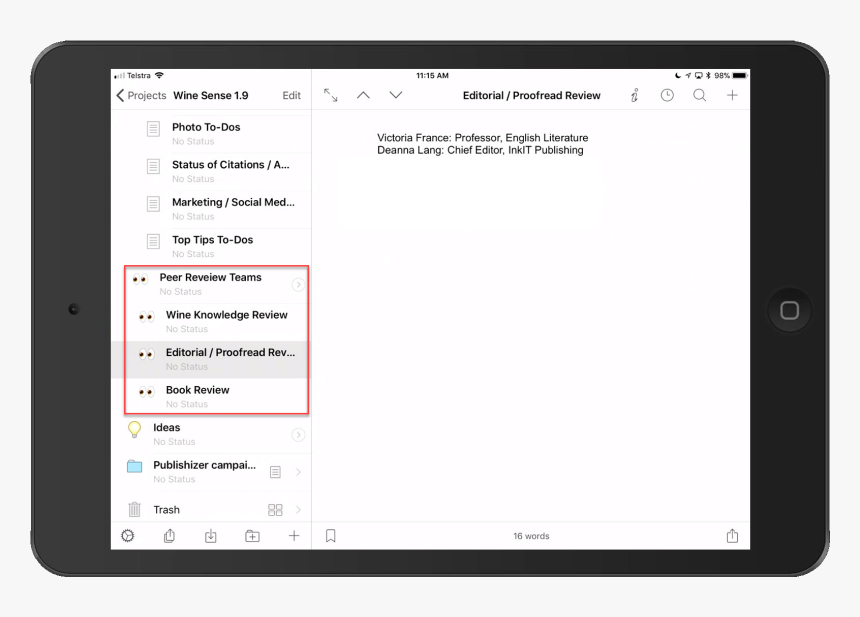The width and height of the screenshot is (860, 617).
Task: Select the Editorial / Proofread Review binder row
Action: click(x=211, y=359)
